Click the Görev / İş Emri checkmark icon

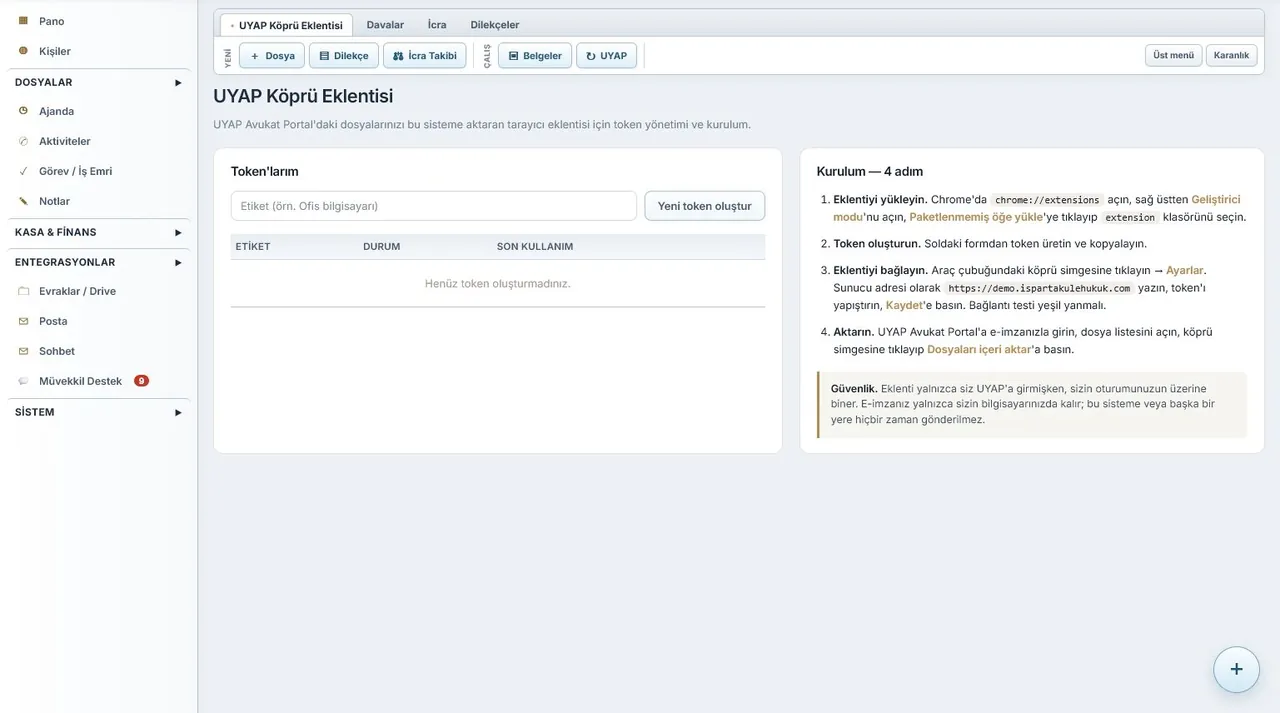point(23,171)
